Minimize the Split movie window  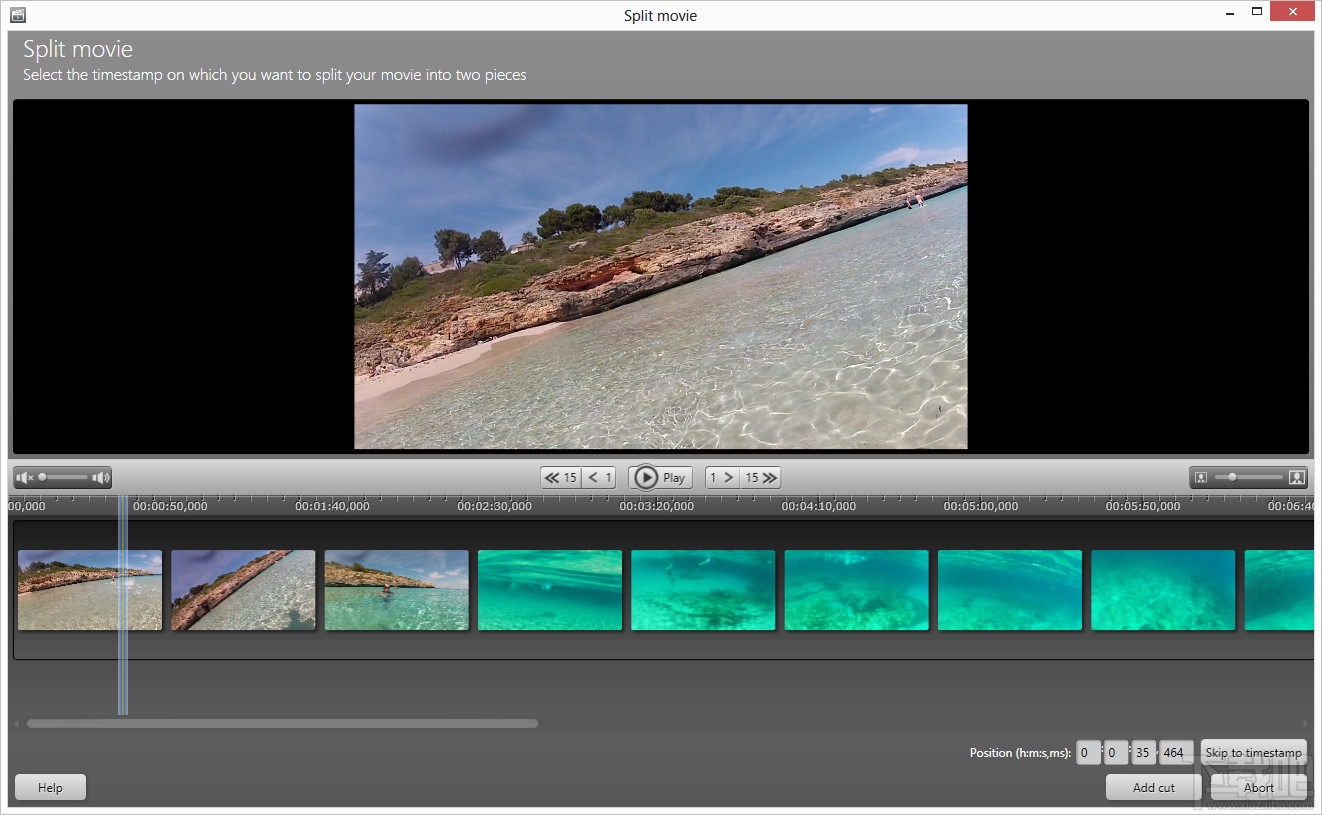[x=1229, y=13]
